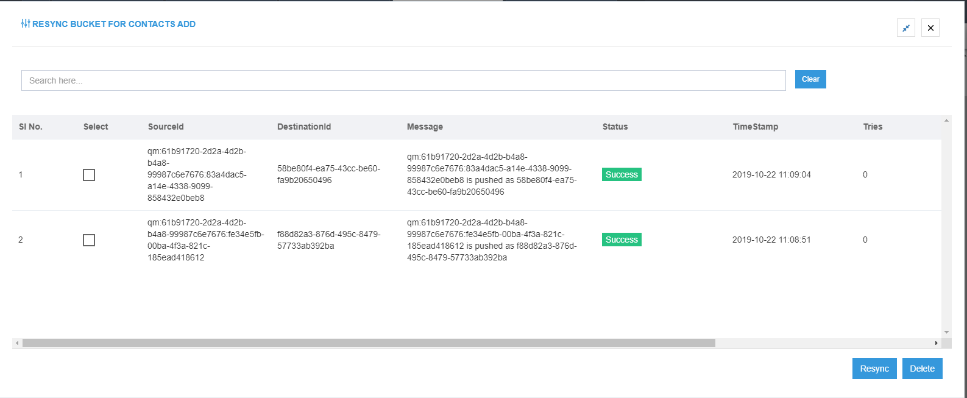Viewport: 967px width, 398px height.
Task: Click the Delete button
Action: 923,368
